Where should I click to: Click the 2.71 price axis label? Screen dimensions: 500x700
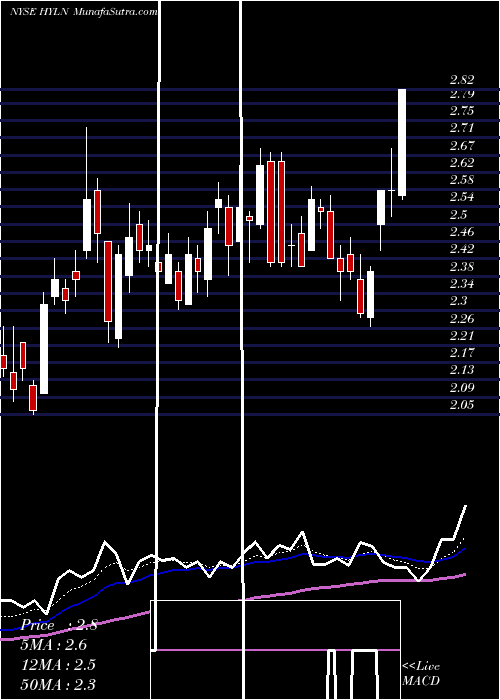(x=462, y=129)
